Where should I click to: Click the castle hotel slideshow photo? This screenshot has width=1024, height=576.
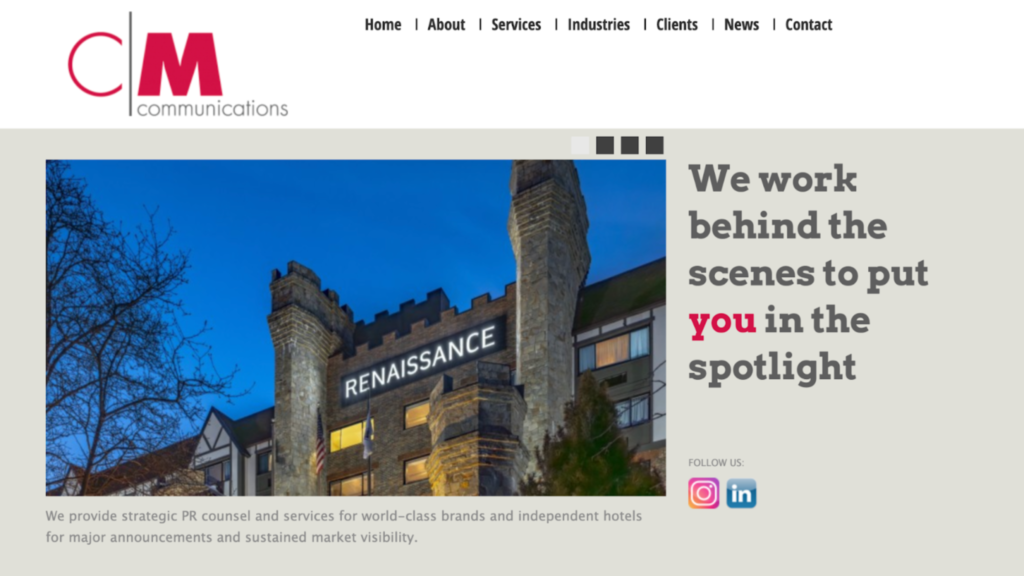pyautogui.click(x=200, y=300)
